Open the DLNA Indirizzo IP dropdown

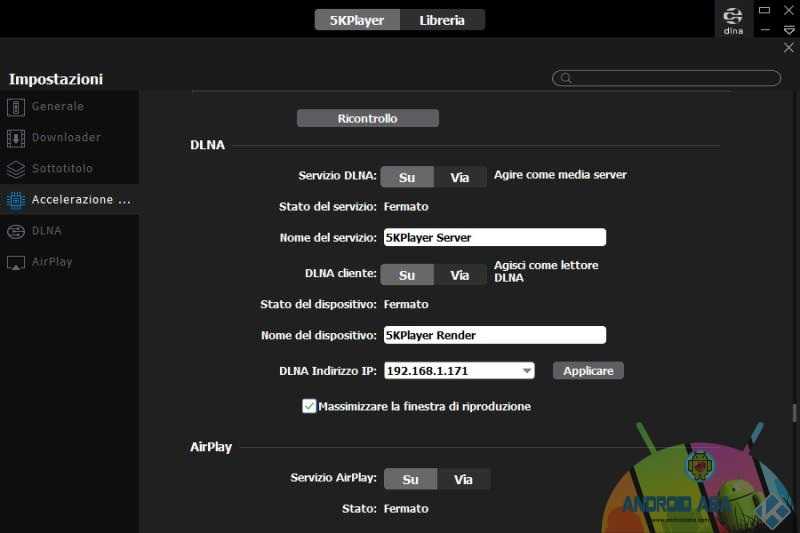(459, 371)
